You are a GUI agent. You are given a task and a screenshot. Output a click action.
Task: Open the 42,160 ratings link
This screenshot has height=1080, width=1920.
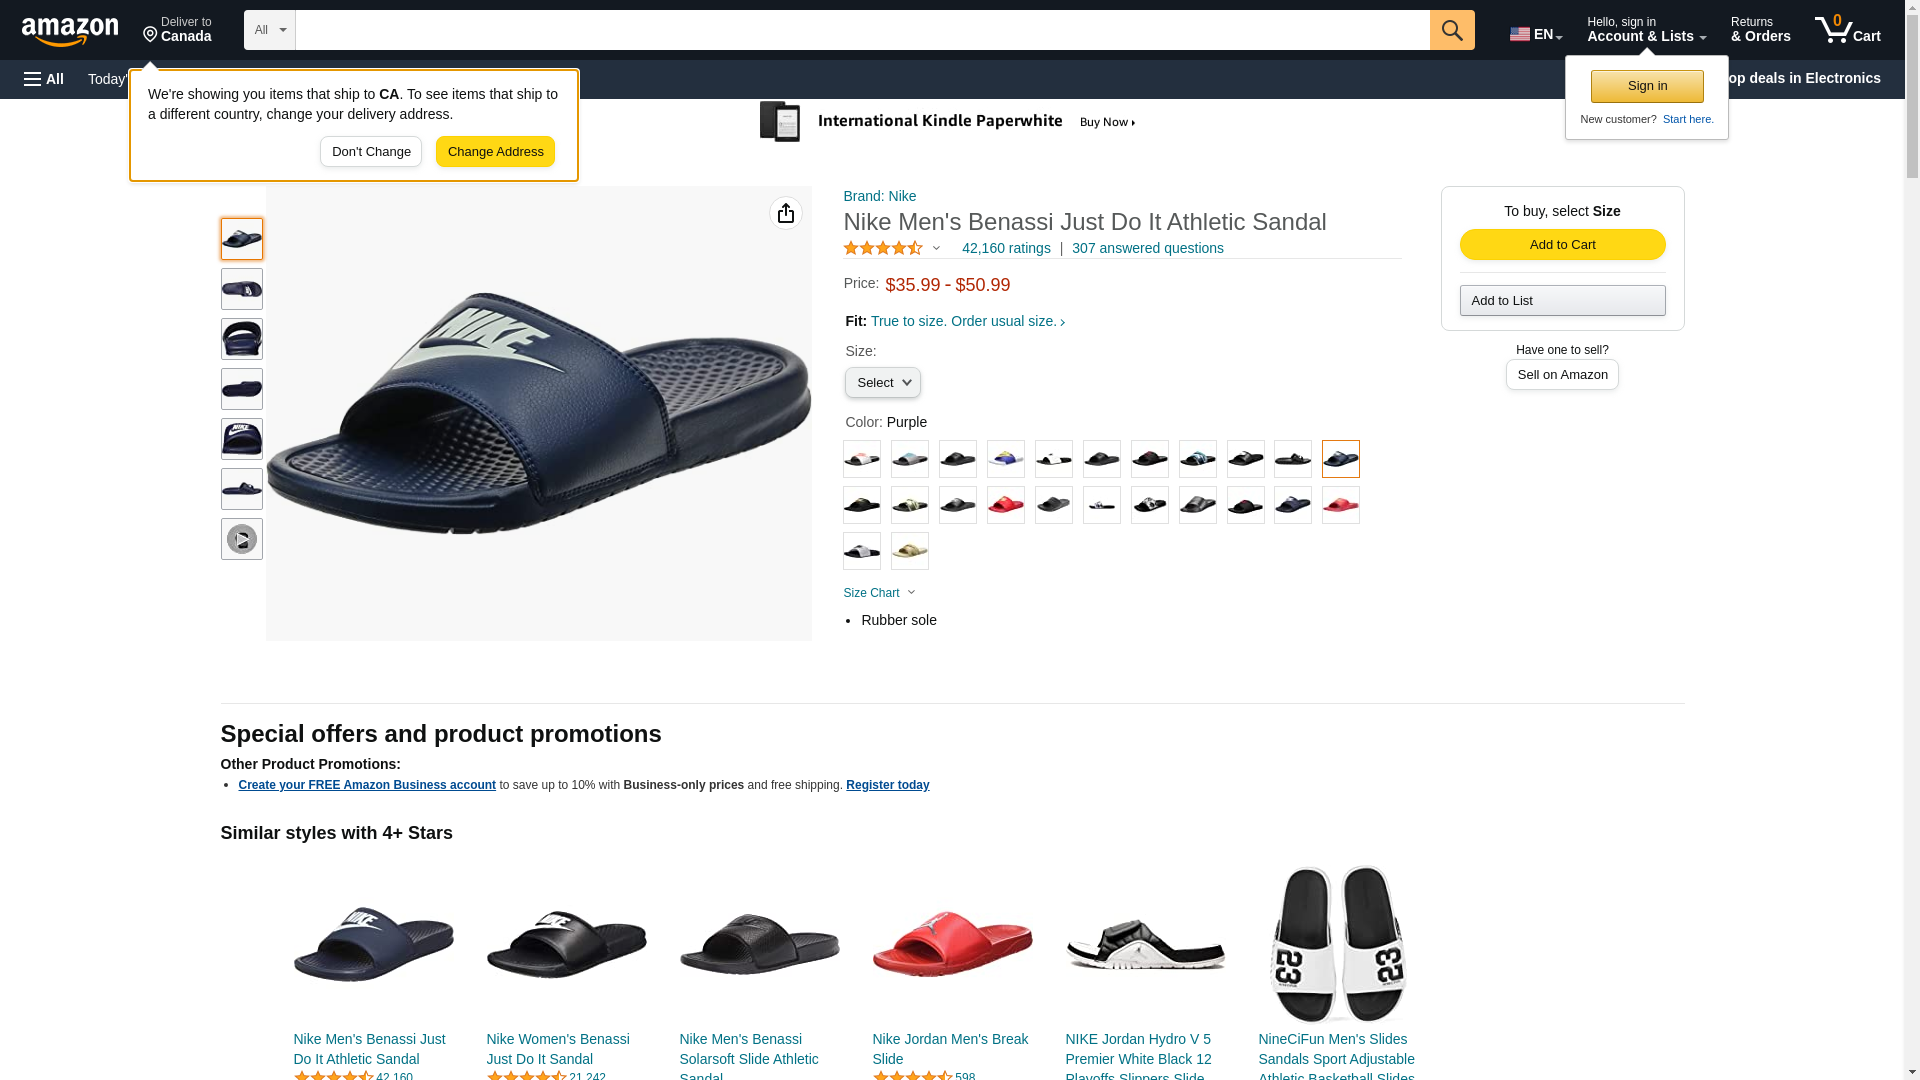tap(1006, 248)
